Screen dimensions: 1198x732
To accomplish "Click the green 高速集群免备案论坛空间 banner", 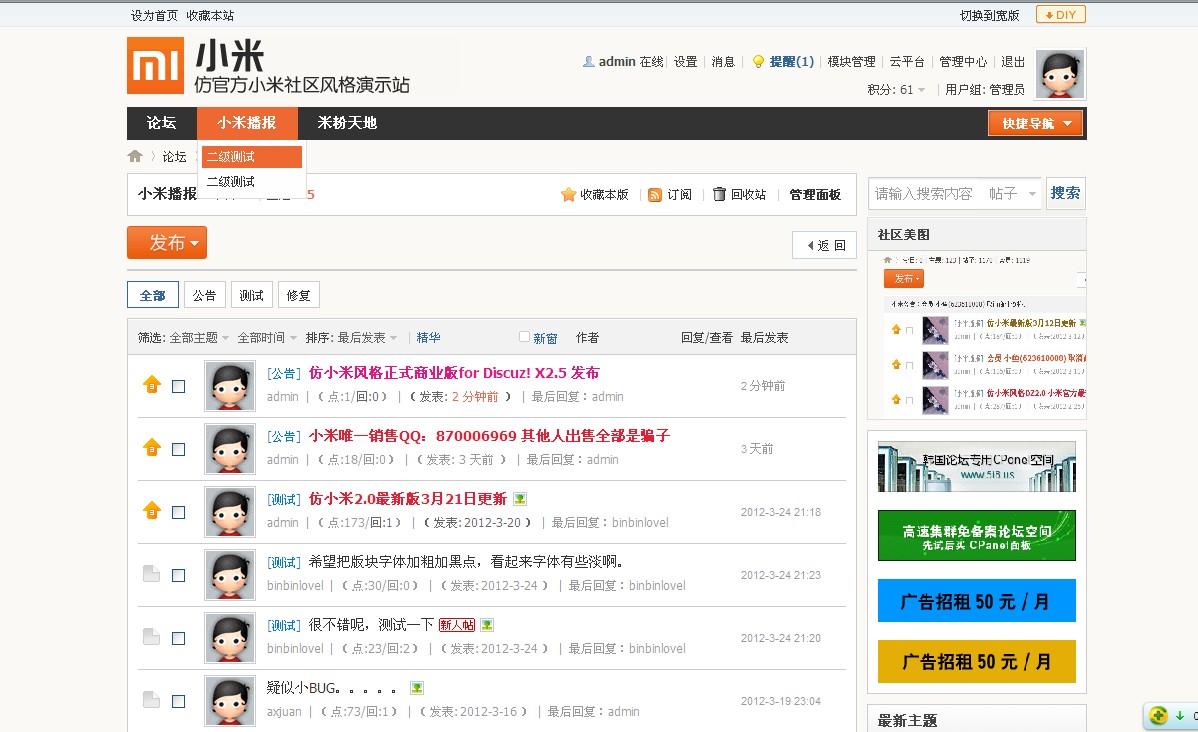I will coord(976,536).
